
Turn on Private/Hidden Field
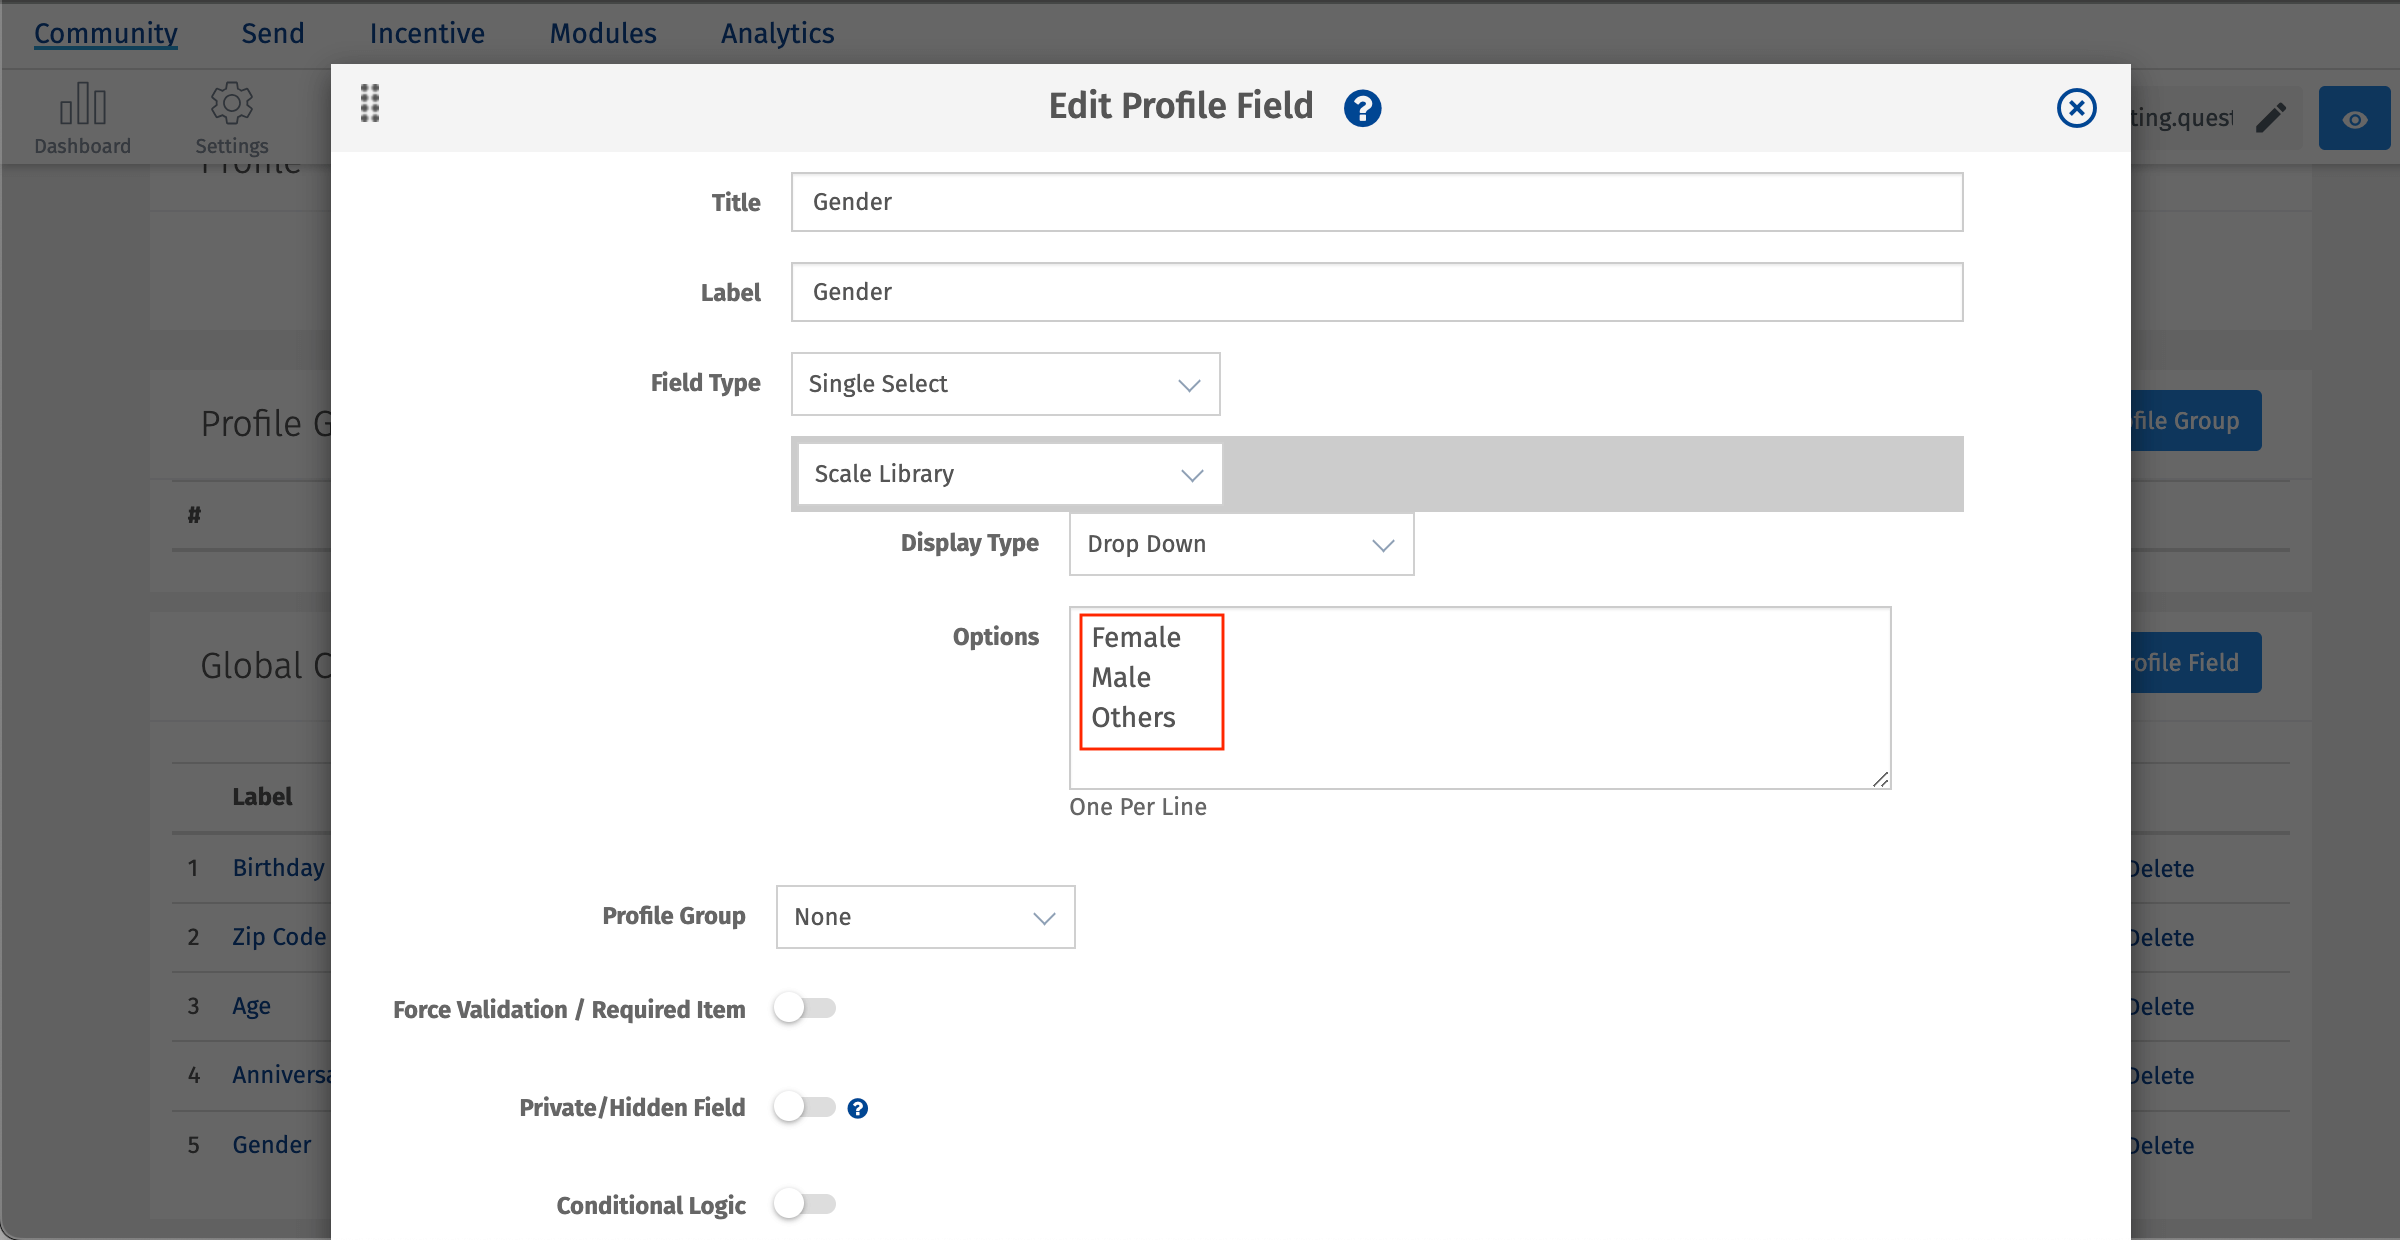tap(806, 1107)
